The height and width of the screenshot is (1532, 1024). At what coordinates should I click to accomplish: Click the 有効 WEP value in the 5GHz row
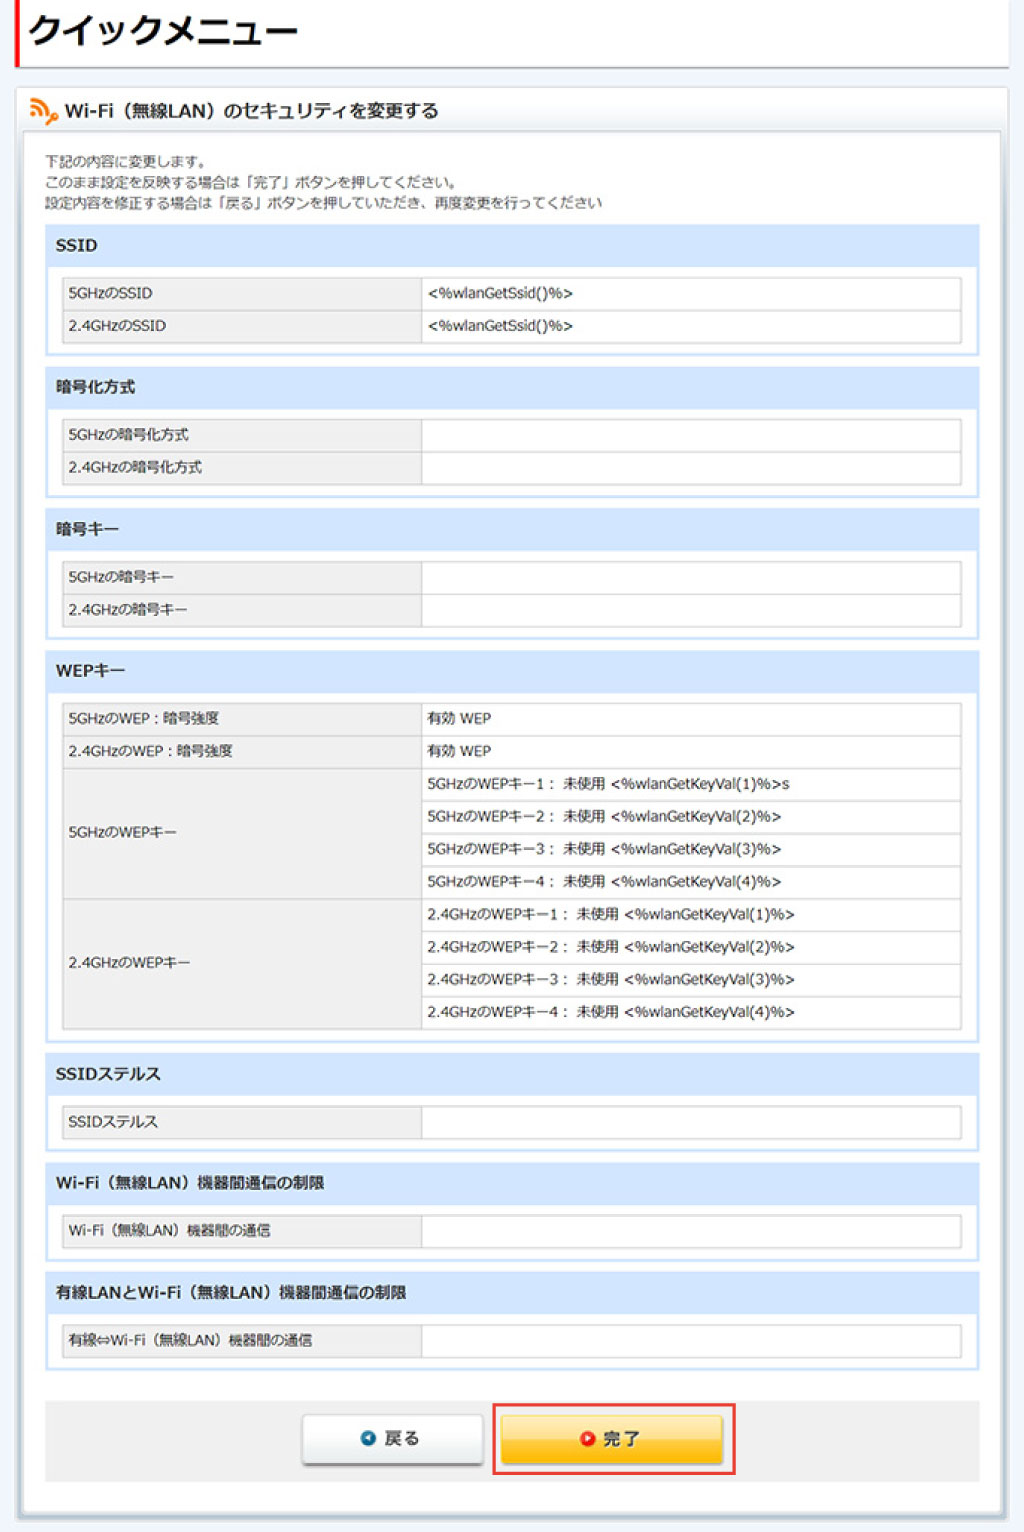[459, 719]
